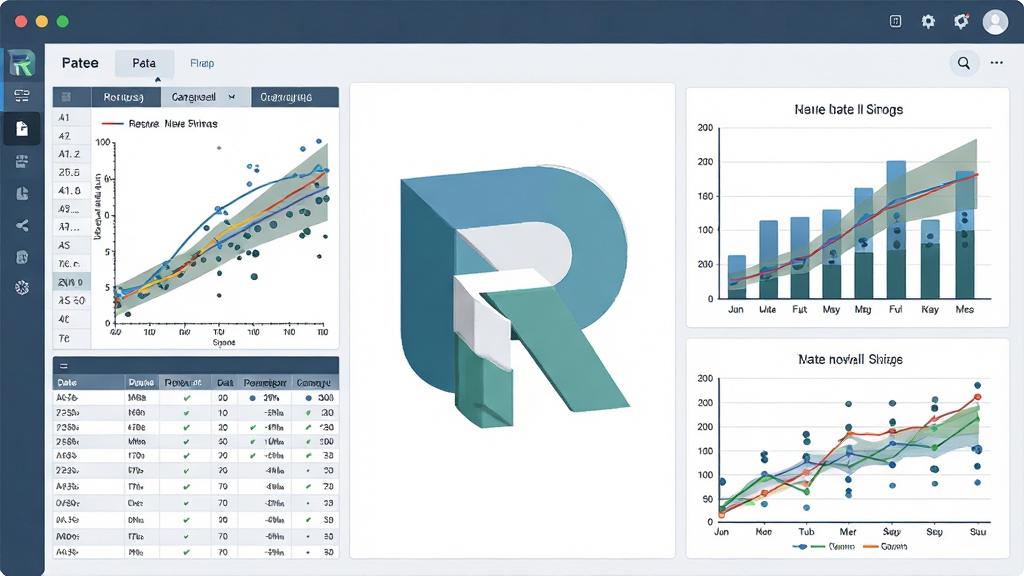Click the blue-green legend entry under the bottom chart
This screenshot has height=576, width=1024.
823,547
